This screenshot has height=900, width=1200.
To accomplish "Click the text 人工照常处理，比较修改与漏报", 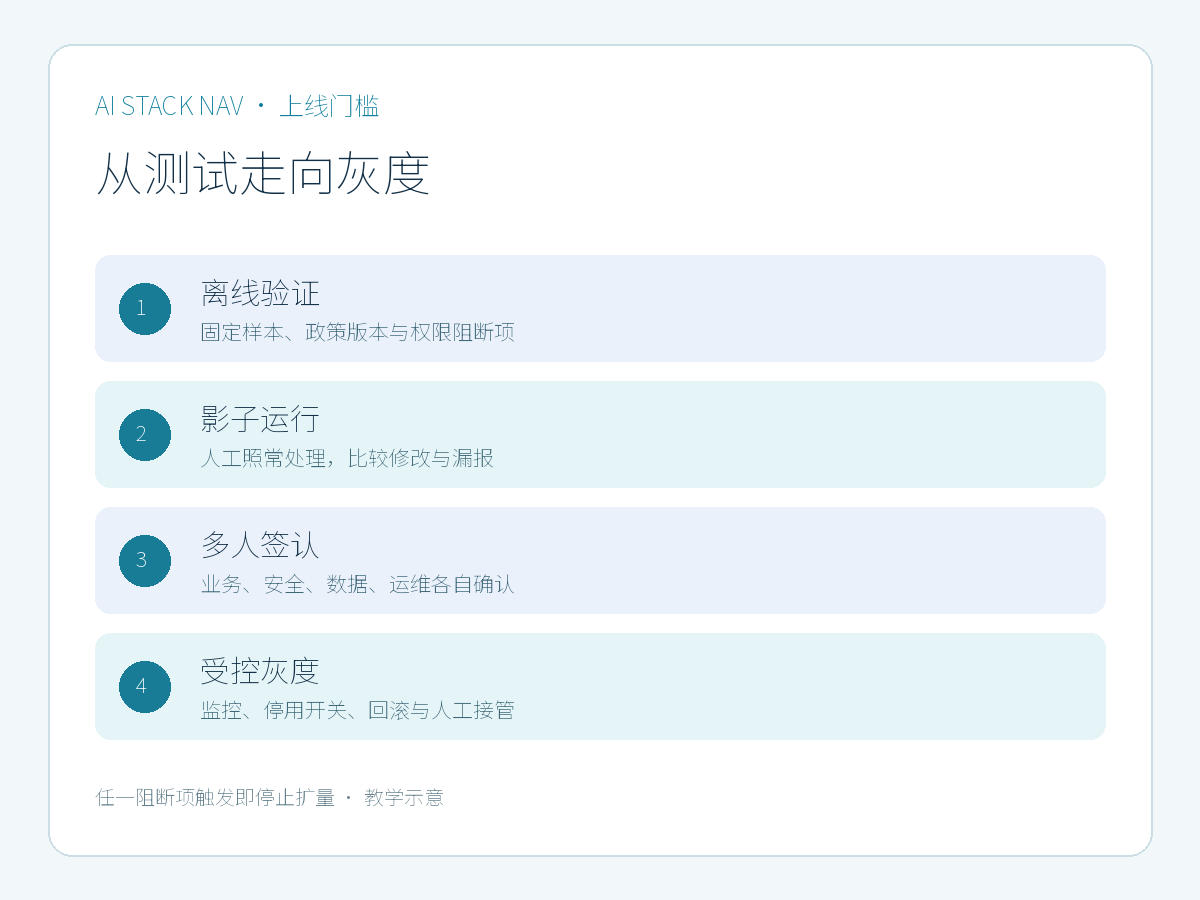I will click(x=347, y=458).
